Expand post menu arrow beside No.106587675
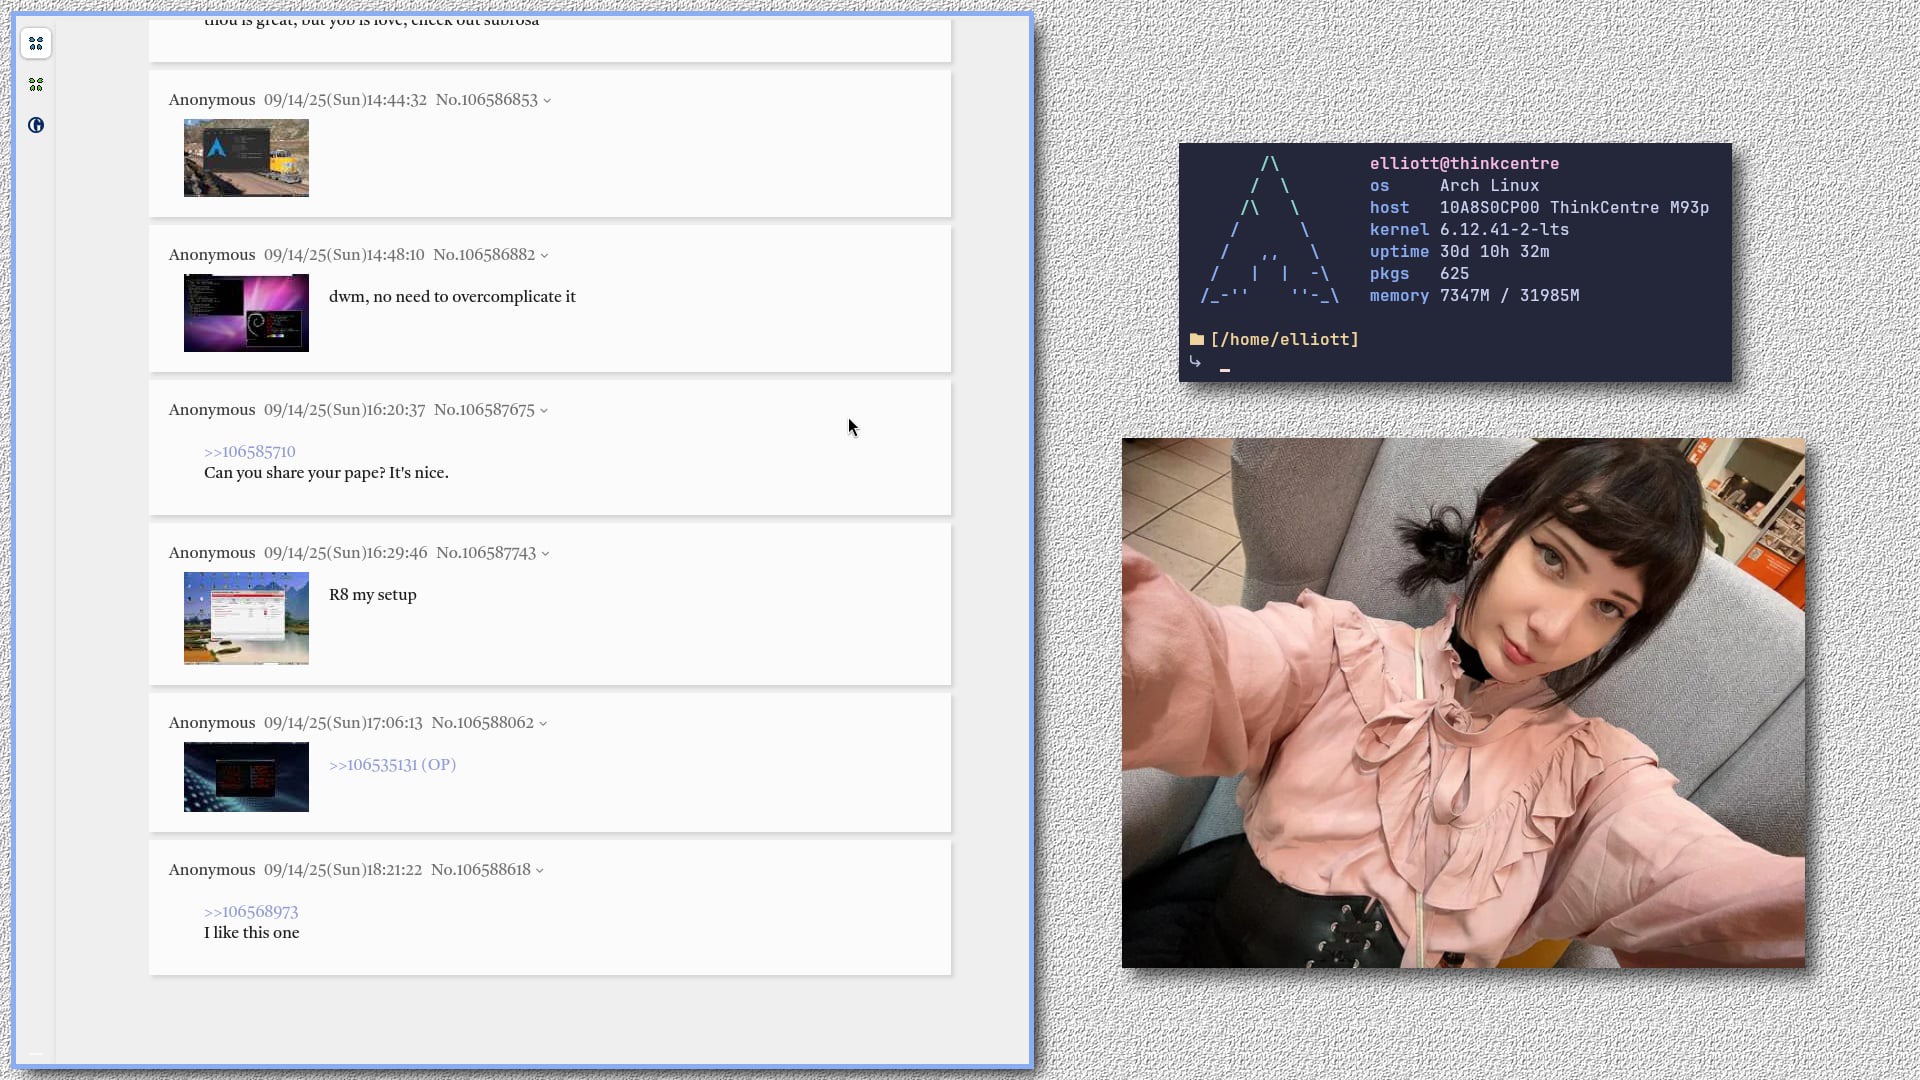 (x=544, y=411)
